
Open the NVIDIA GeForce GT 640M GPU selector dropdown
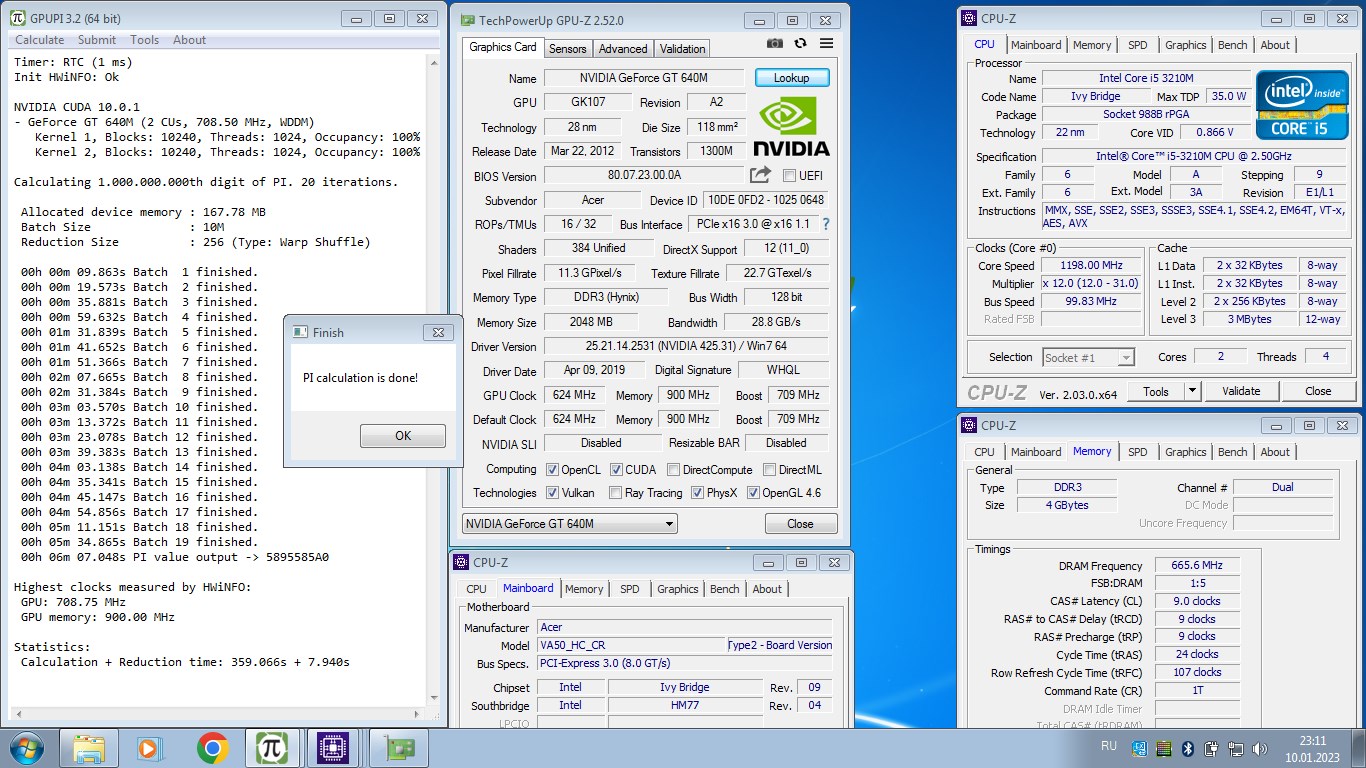click(569, 523)
